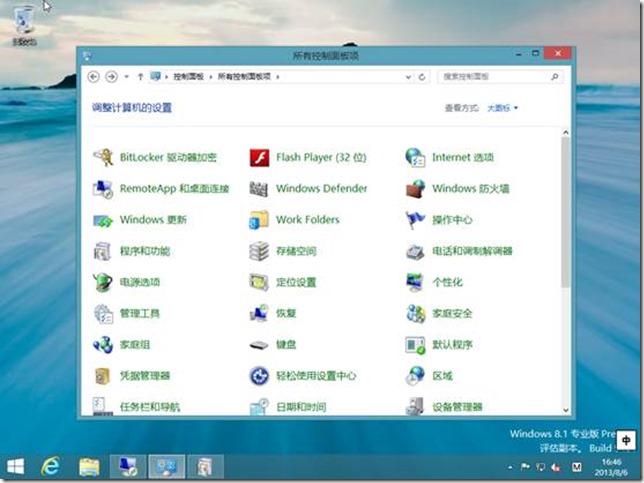Open the 电话和调制解调器 icon
This screenshot has width=644, height=483.
click(415, 251)
